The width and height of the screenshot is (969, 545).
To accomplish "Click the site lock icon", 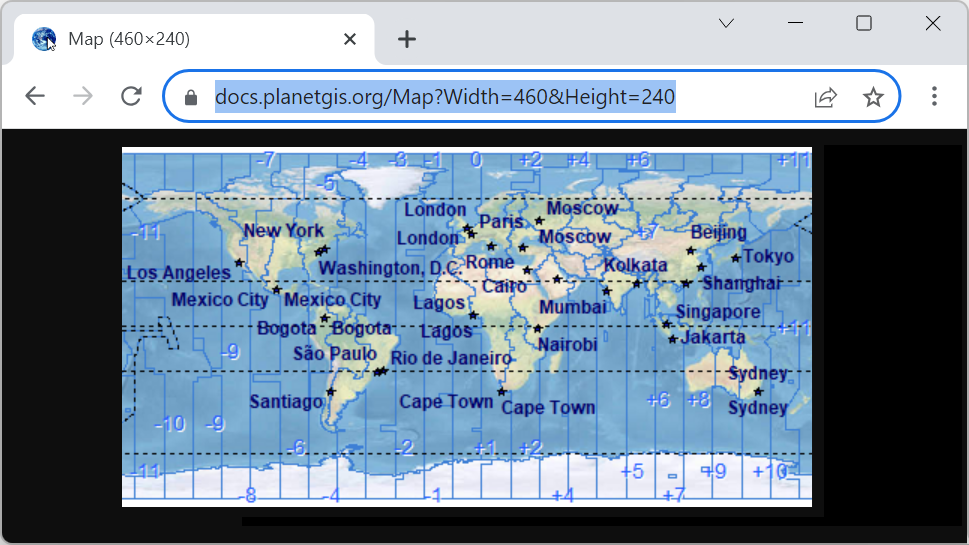I will coord(192,97).
